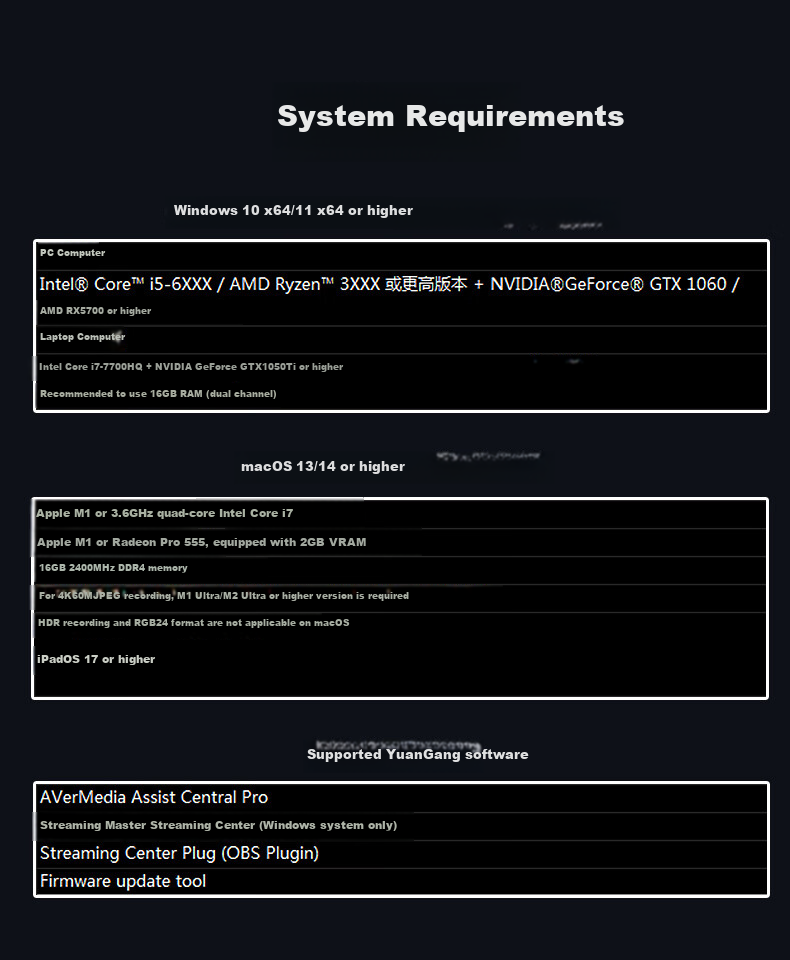Select the 'Laptop Computer' row label

point(82,337)
